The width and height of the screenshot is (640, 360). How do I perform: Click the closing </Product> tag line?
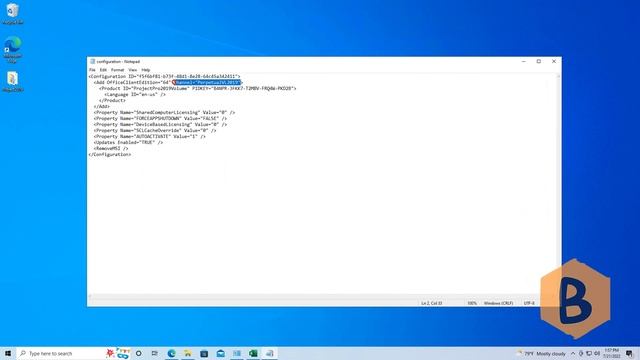click(113, 100)
